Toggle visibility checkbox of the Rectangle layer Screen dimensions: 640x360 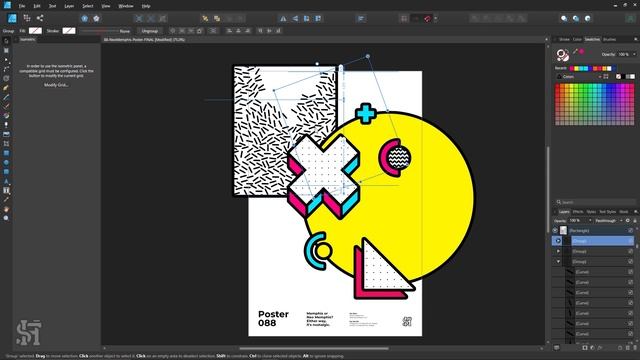point(631,231)
